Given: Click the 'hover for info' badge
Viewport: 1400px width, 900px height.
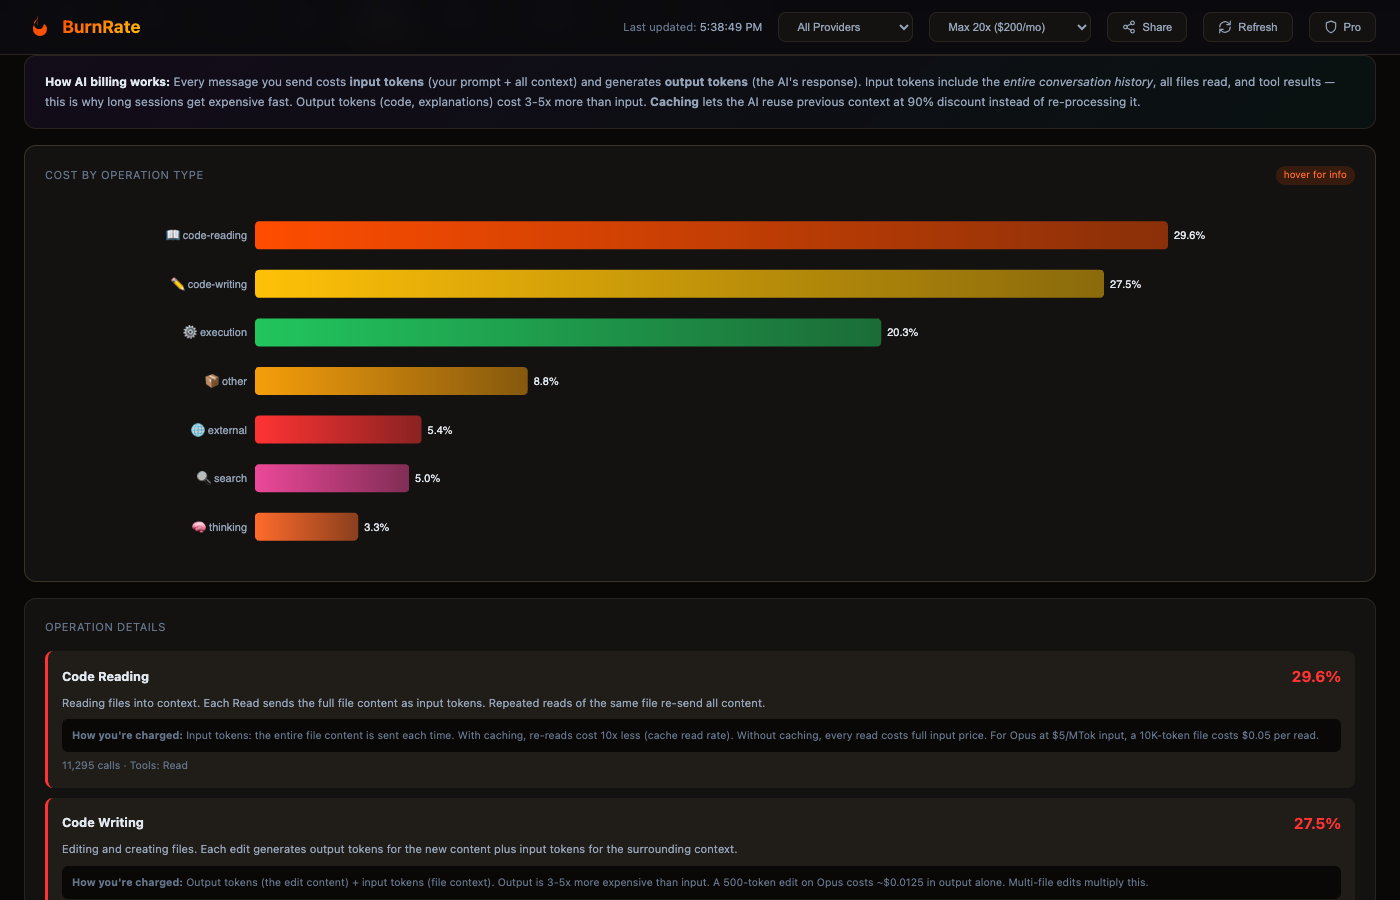Looking at the screenshot, I should pyautogui.click(x=1315, y=174).
